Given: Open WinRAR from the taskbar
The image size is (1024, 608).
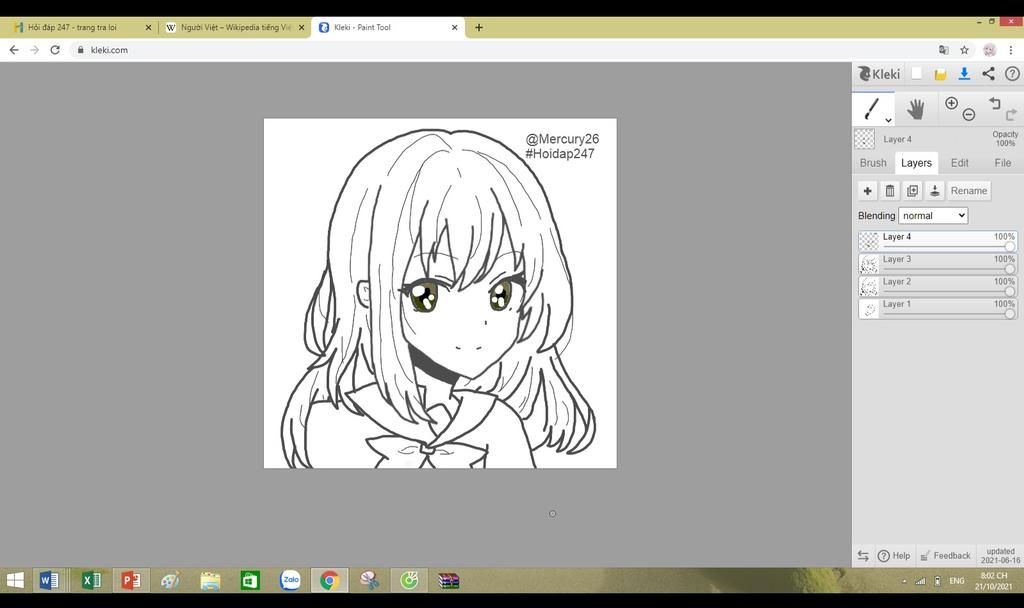Looking at the screenshot, I should (x=449, y=580).
